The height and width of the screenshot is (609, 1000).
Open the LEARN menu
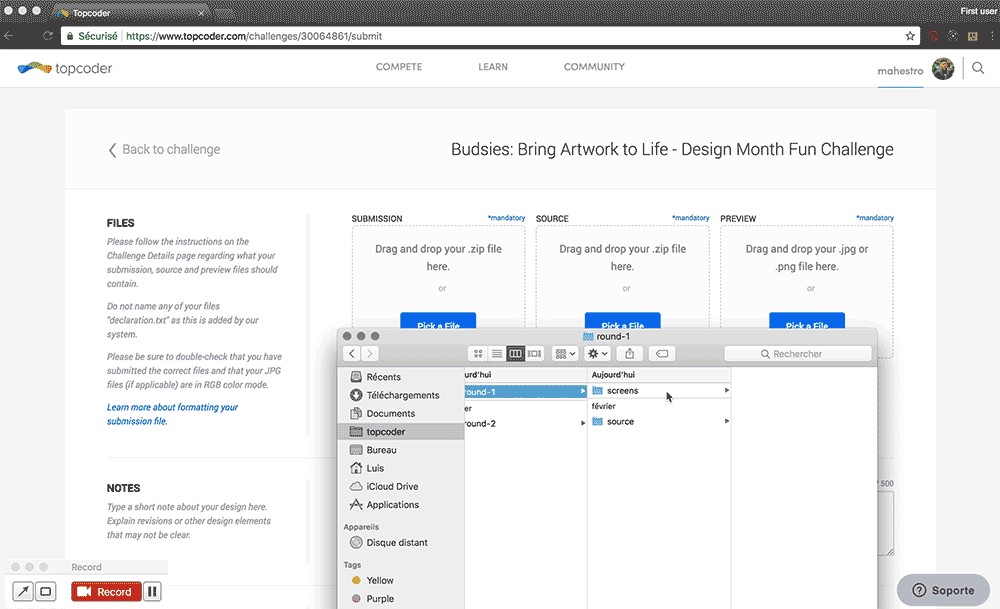(493, 67)
